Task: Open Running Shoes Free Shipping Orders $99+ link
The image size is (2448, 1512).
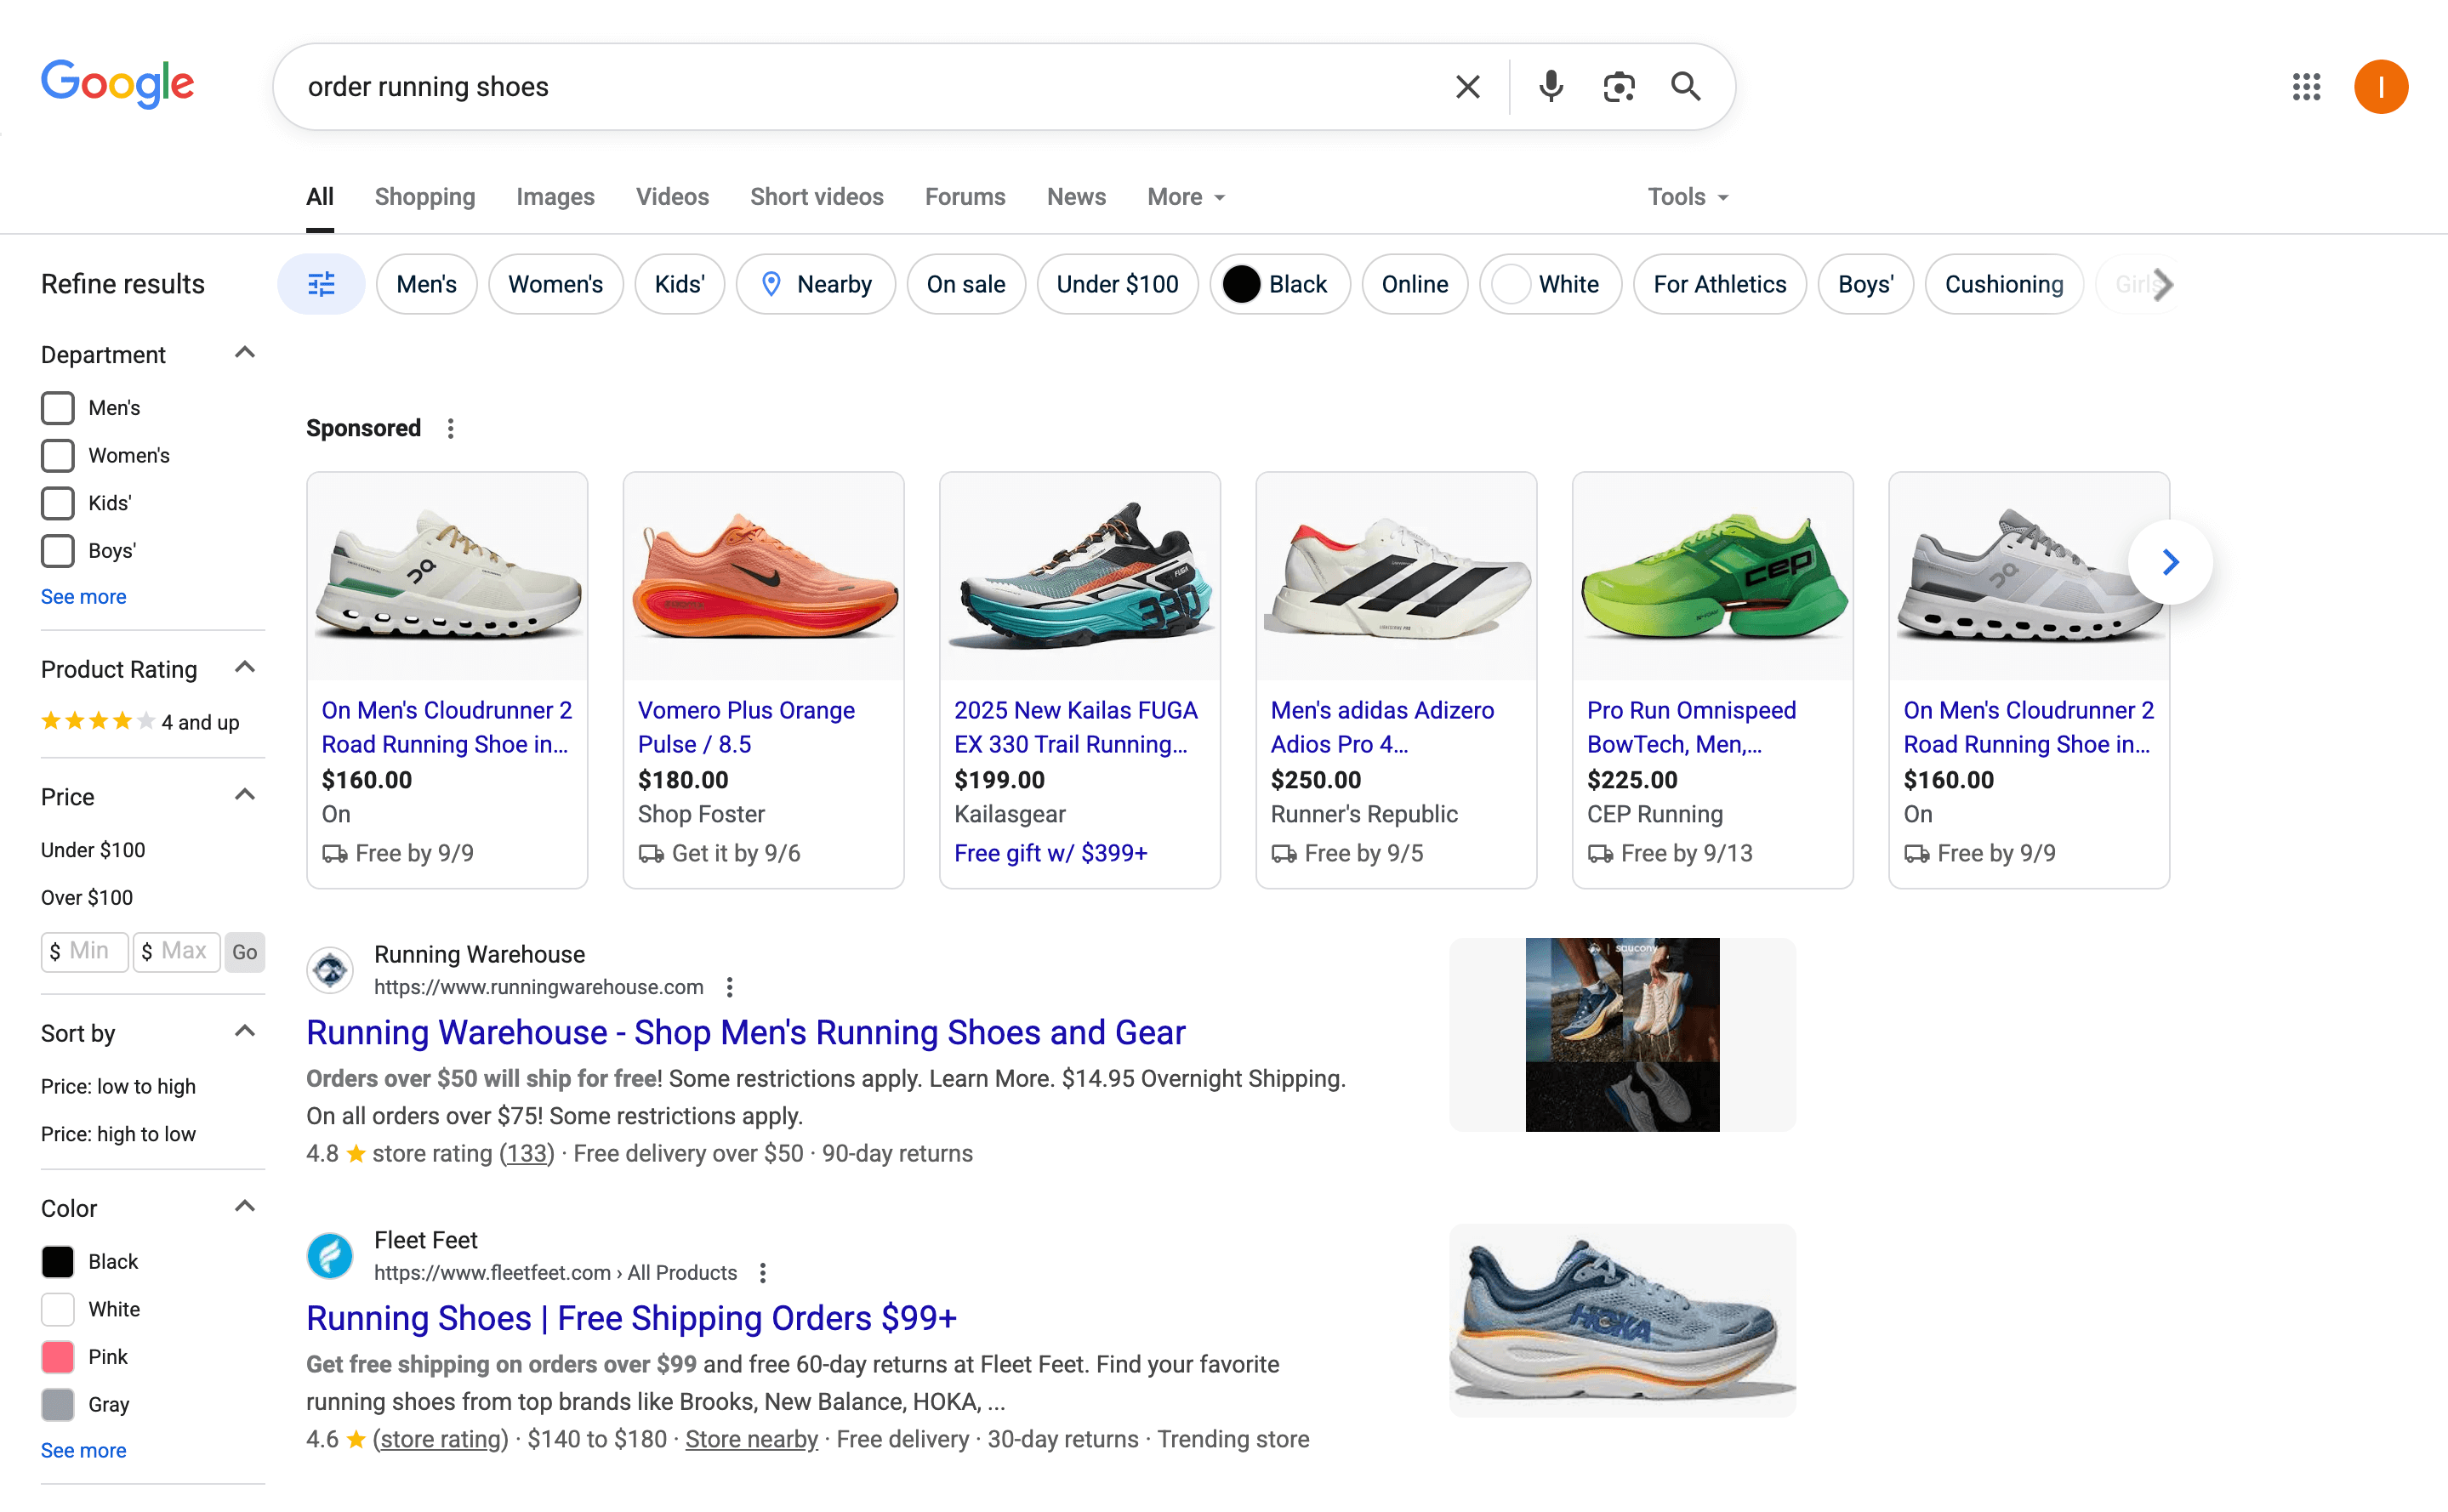Action: pyautogui.click(x=631, y=1319)
